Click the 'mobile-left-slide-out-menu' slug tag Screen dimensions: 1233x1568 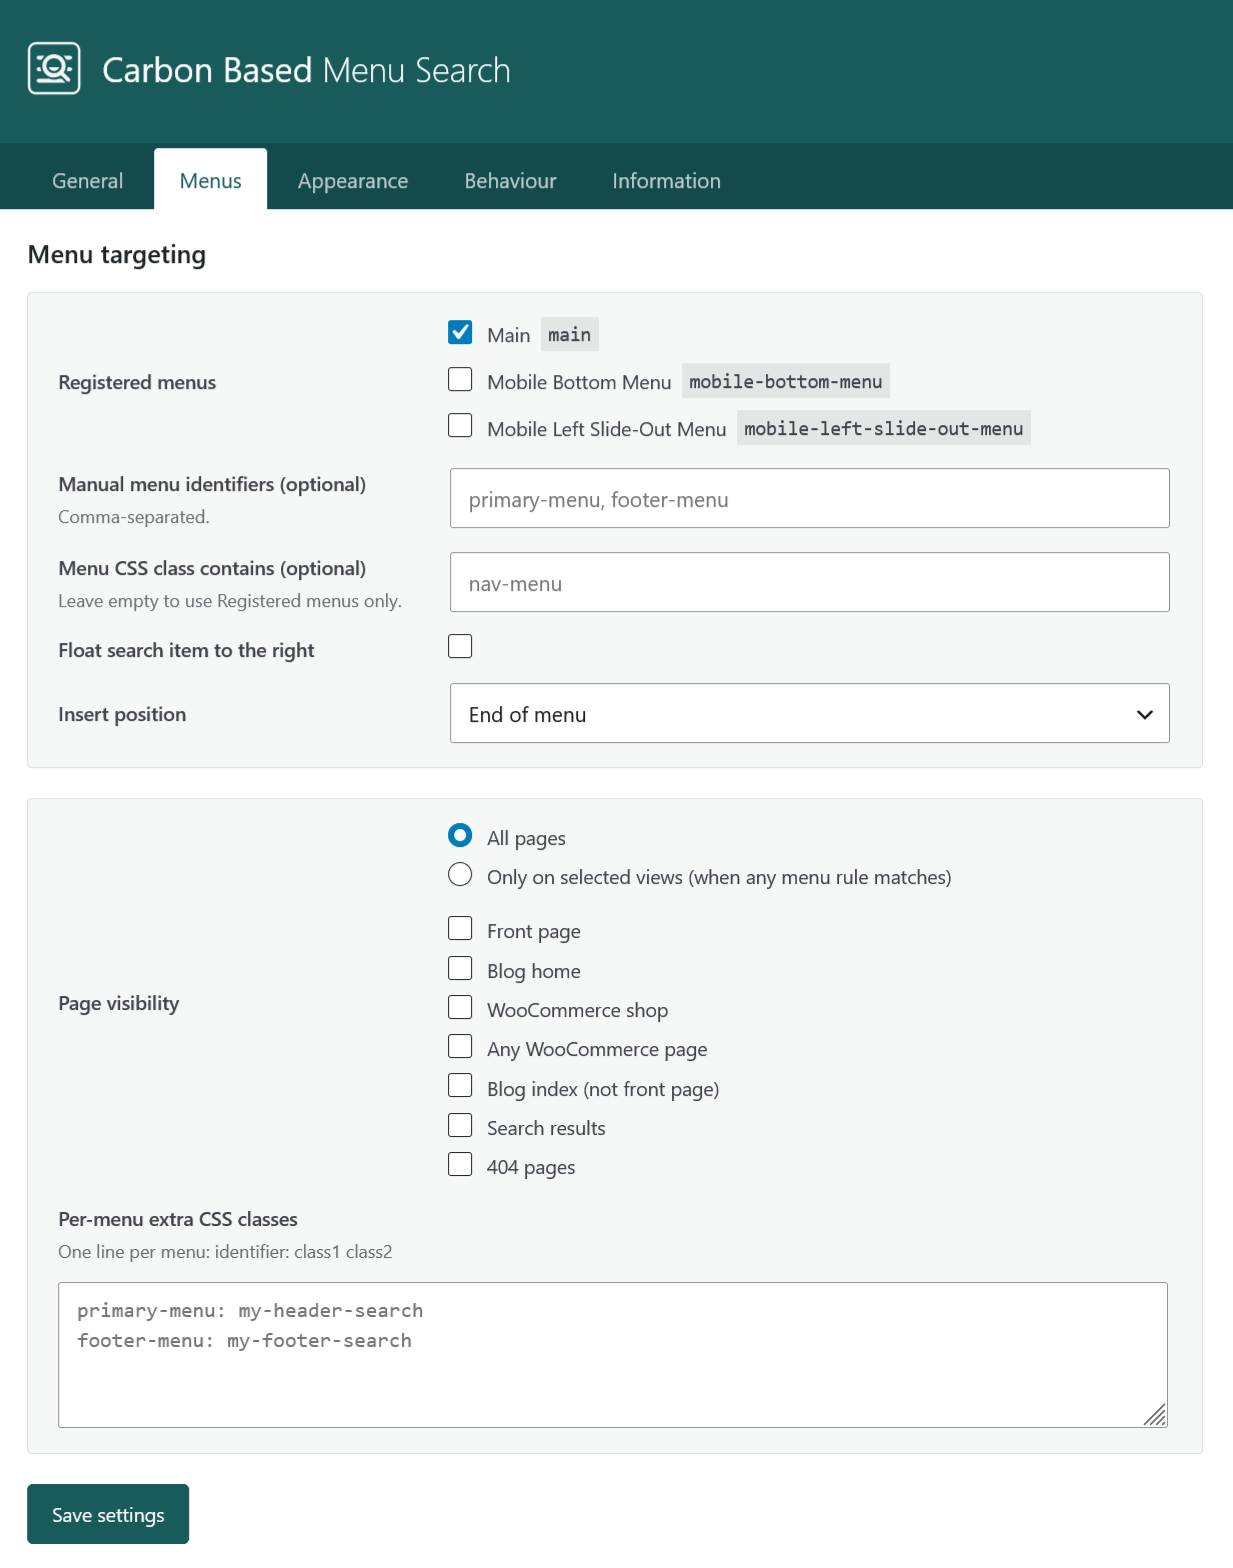point(883,428)
